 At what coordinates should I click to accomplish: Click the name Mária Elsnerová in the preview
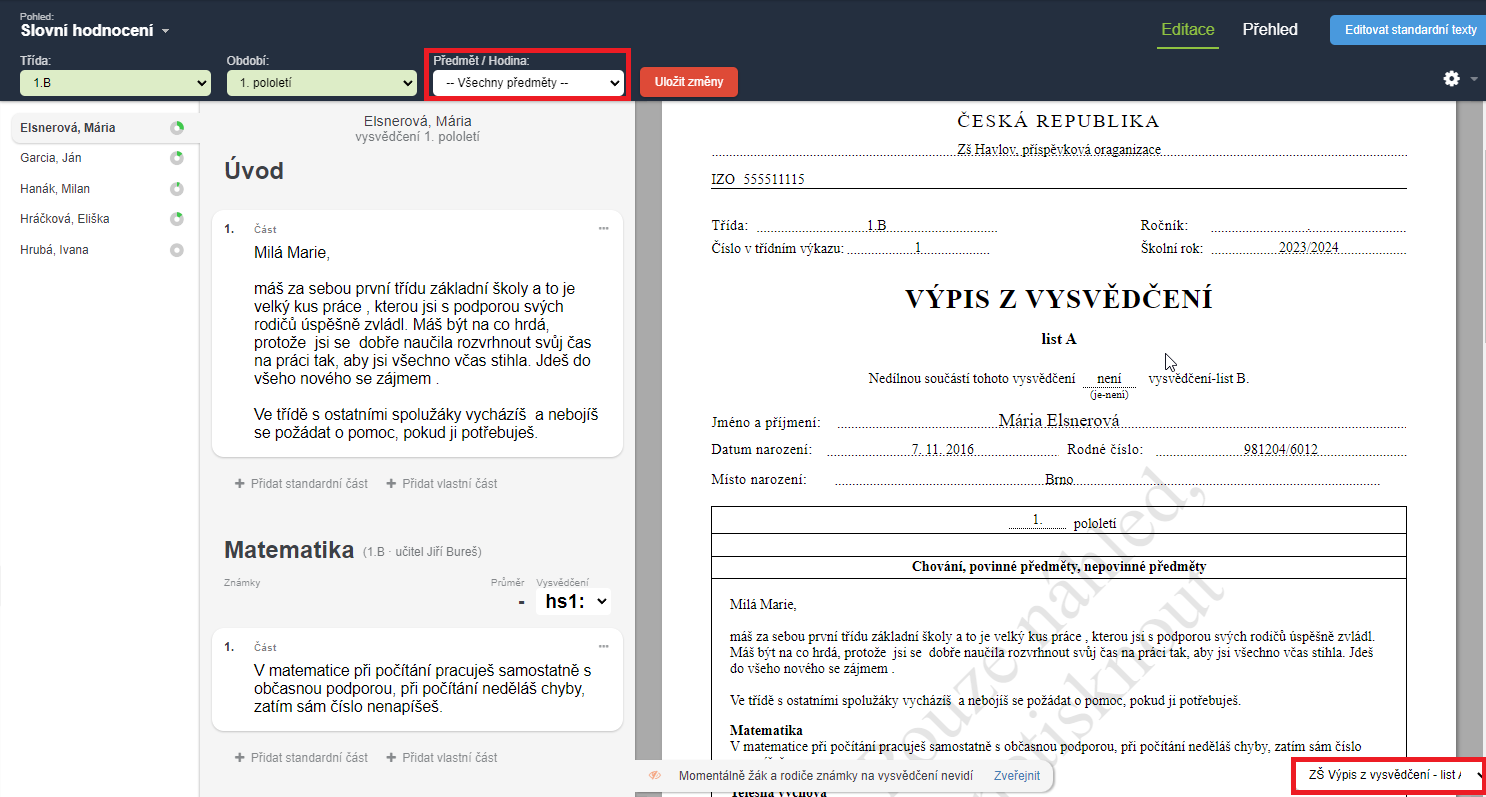1059,421
